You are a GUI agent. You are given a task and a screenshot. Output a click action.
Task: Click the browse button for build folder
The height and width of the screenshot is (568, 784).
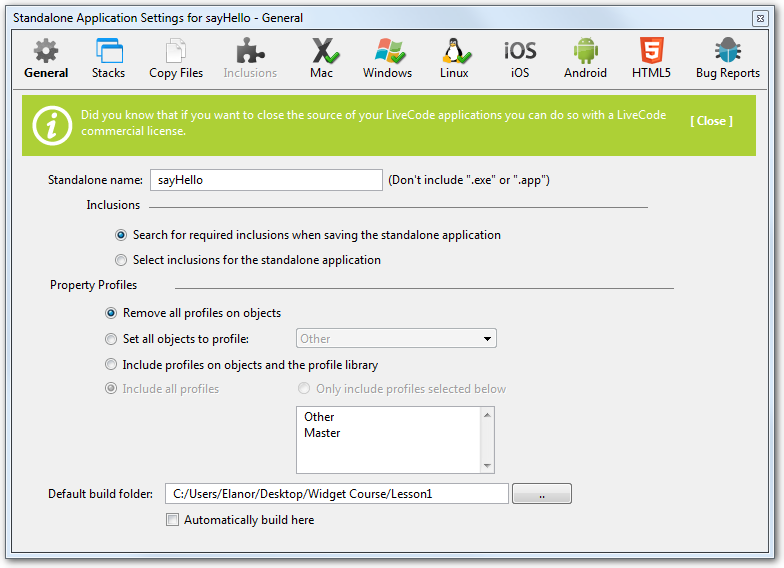541,494
